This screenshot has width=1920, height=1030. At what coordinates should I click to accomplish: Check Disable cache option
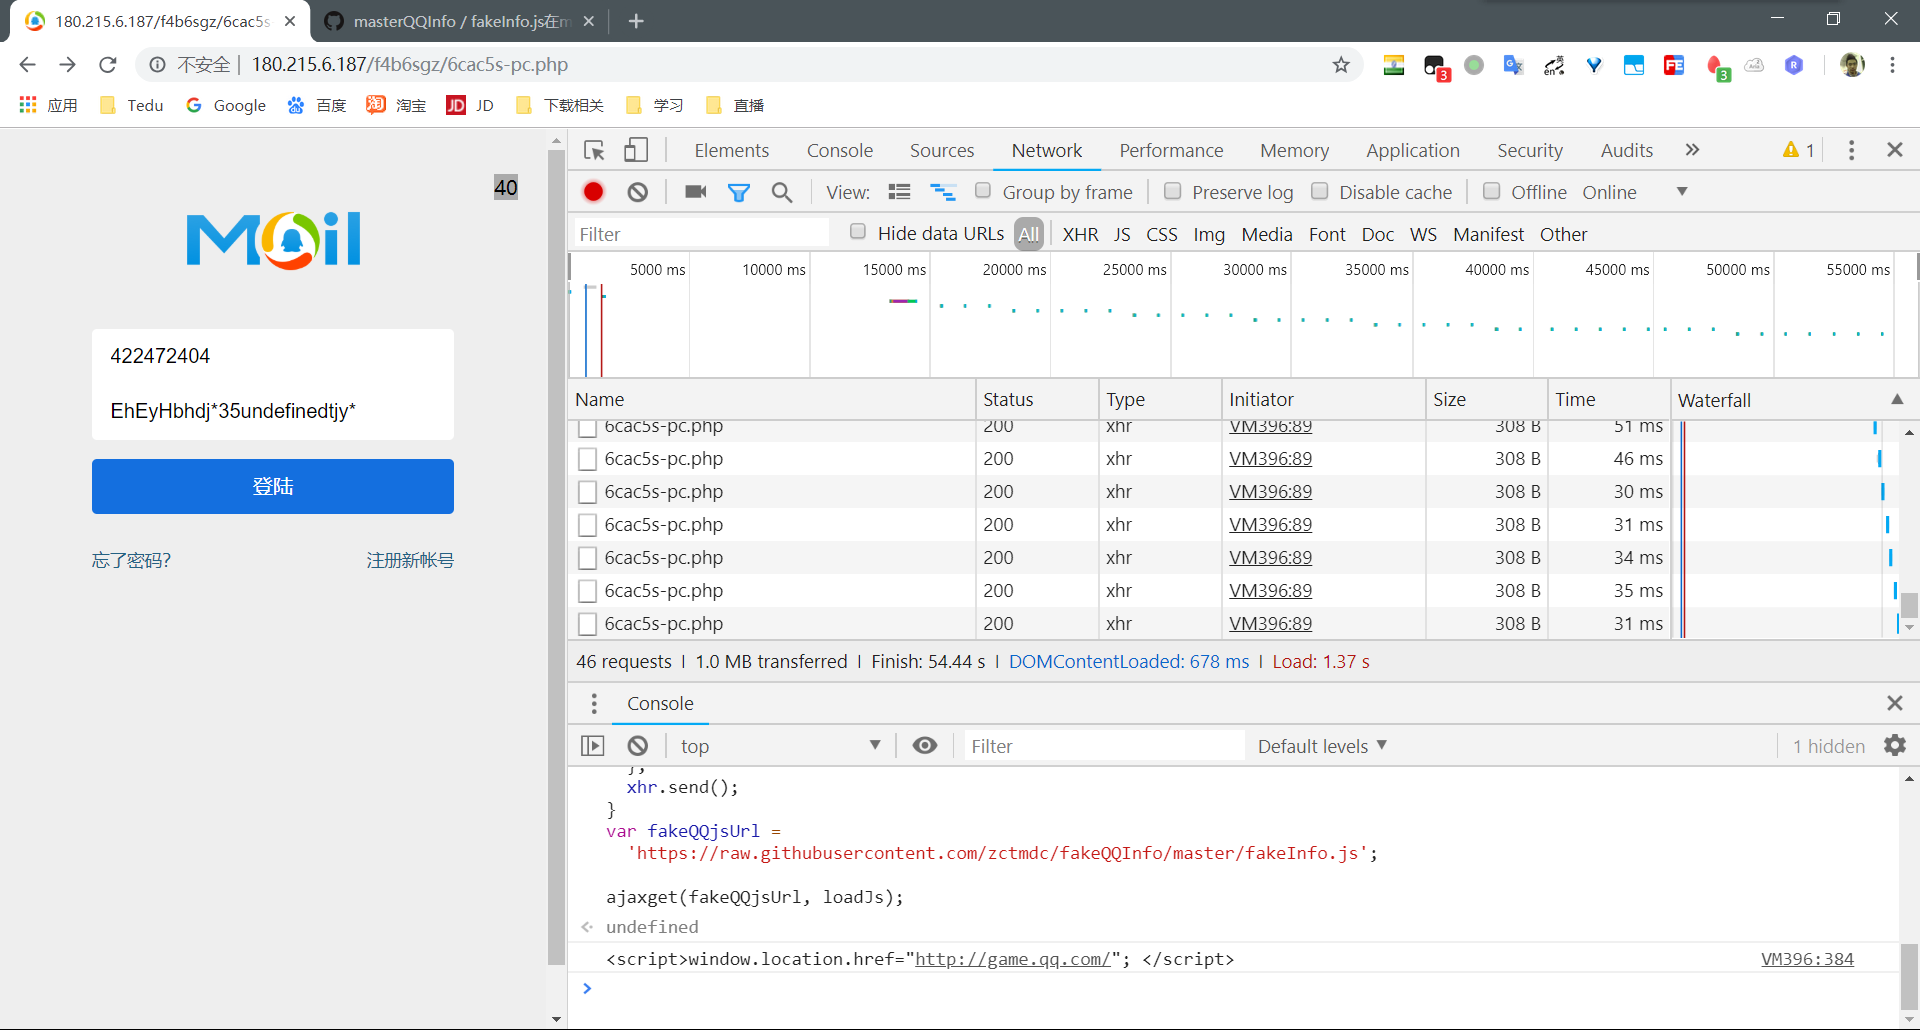1320,191
